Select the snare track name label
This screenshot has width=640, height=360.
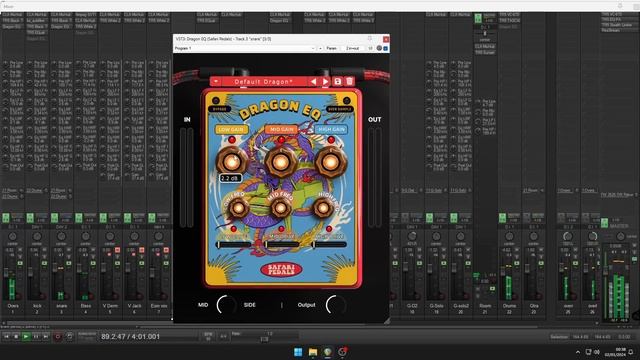61,306
